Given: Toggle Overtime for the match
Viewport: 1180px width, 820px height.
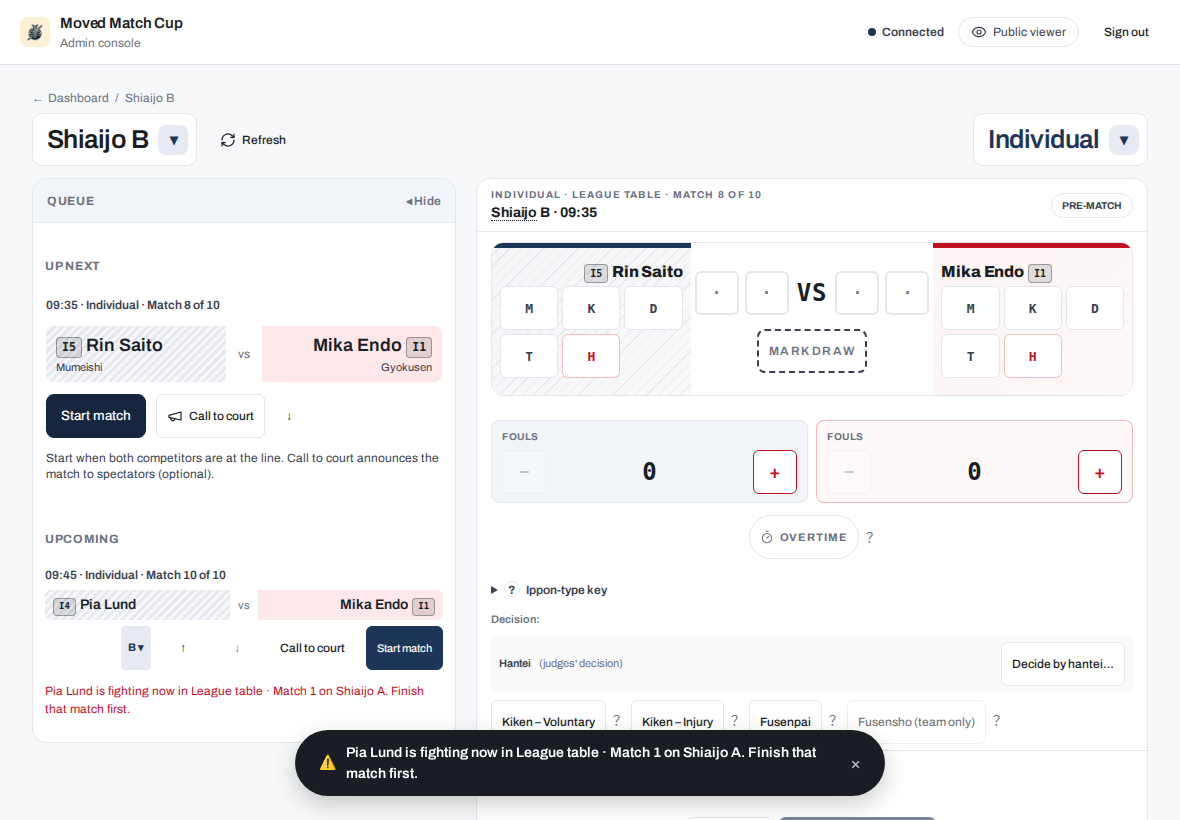Looking at the screenshot, I should (804, 537).
